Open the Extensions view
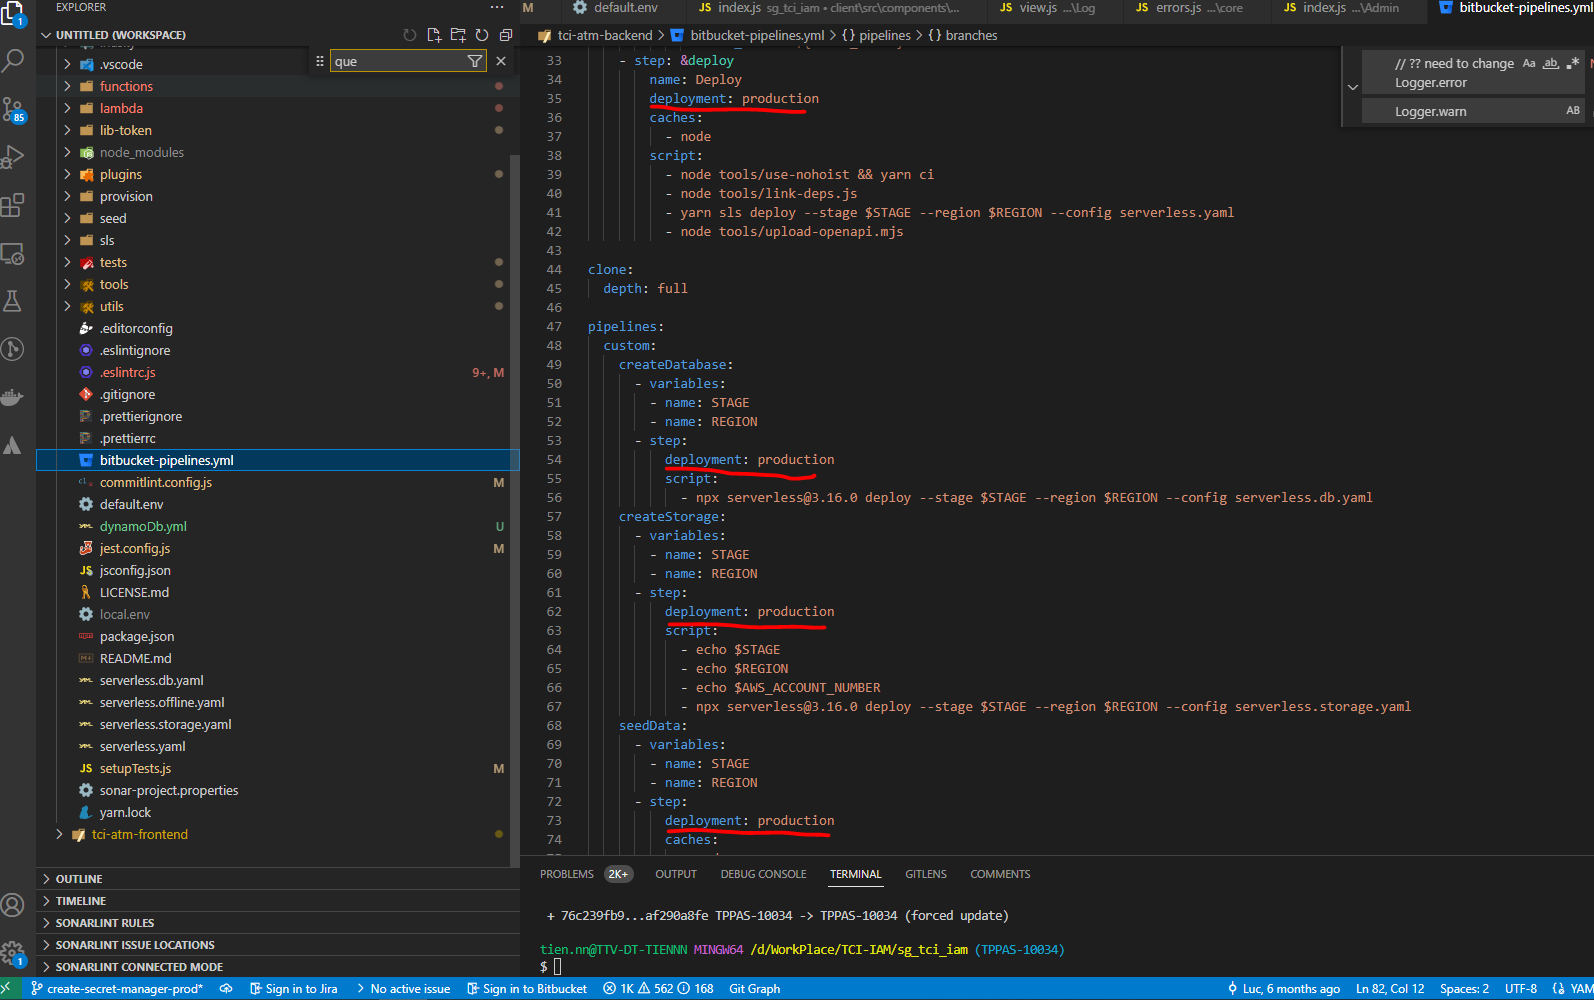 (x=13, y=205)
